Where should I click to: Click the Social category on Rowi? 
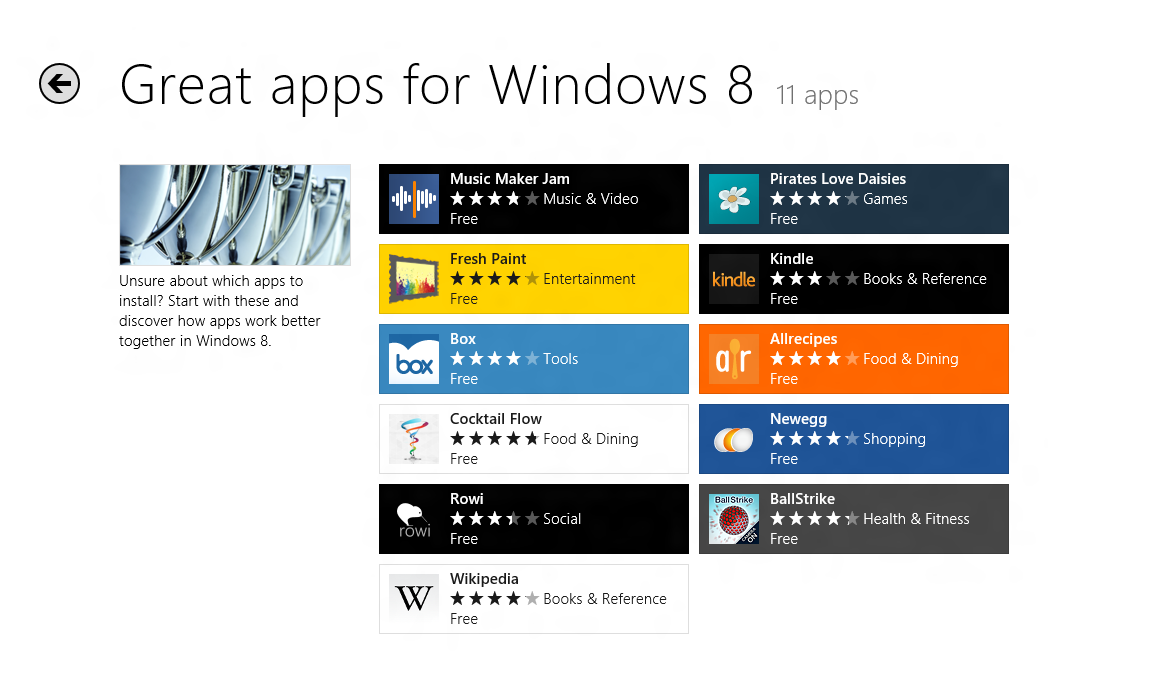[562, 519]
